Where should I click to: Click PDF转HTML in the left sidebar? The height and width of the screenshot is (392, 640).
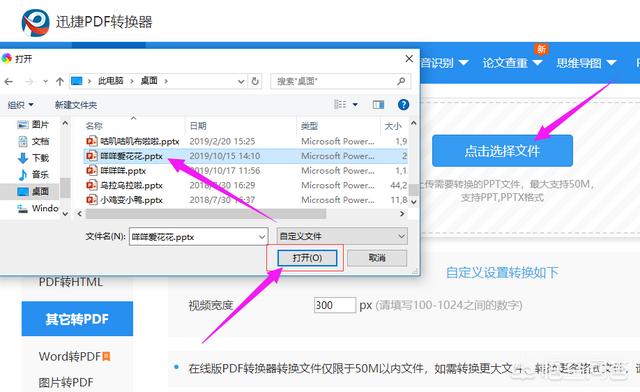point(71,282)
